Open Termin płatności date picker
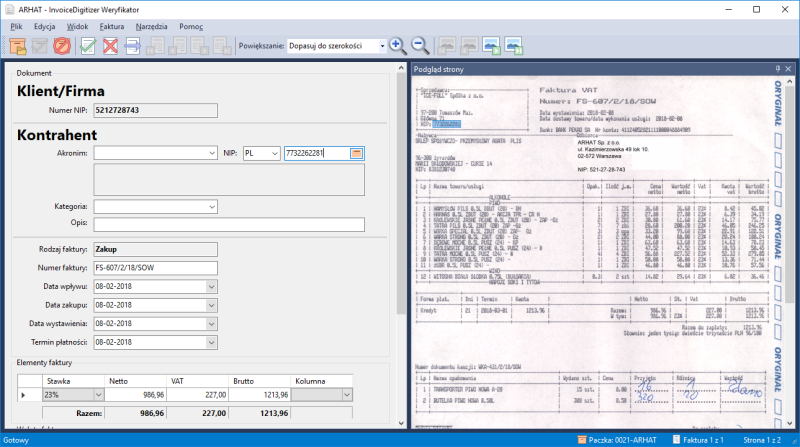800x447 pixels. pos(211,342)
